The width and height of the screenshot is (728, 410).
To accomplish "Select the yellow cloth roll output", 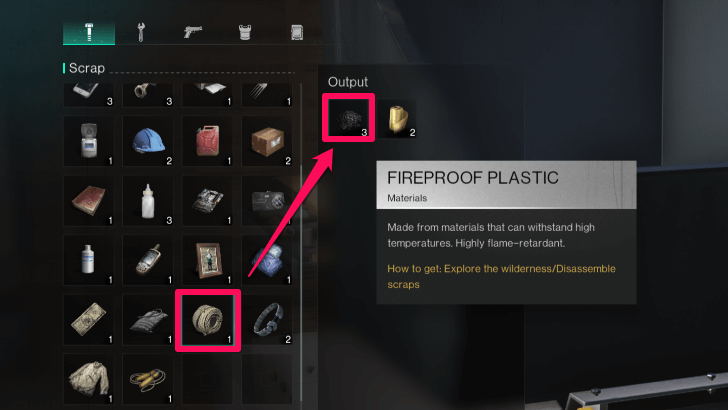I will pyautogui.click(x=397, y=118).
